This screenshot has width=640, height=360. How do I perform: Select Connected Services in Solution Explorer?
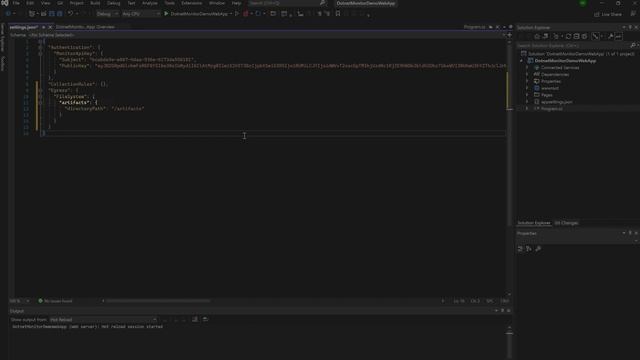[x=560, y=68]
